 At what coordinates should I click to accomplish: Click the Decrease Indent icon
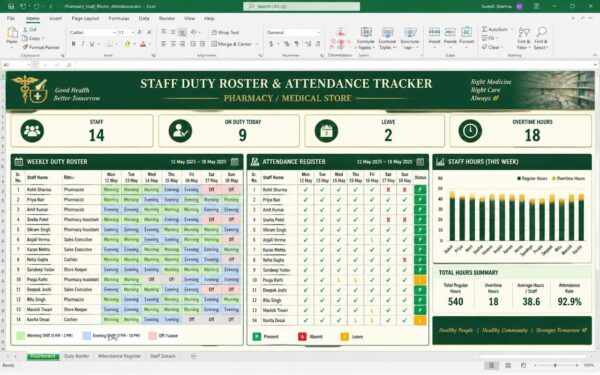[x=193, y=44]
